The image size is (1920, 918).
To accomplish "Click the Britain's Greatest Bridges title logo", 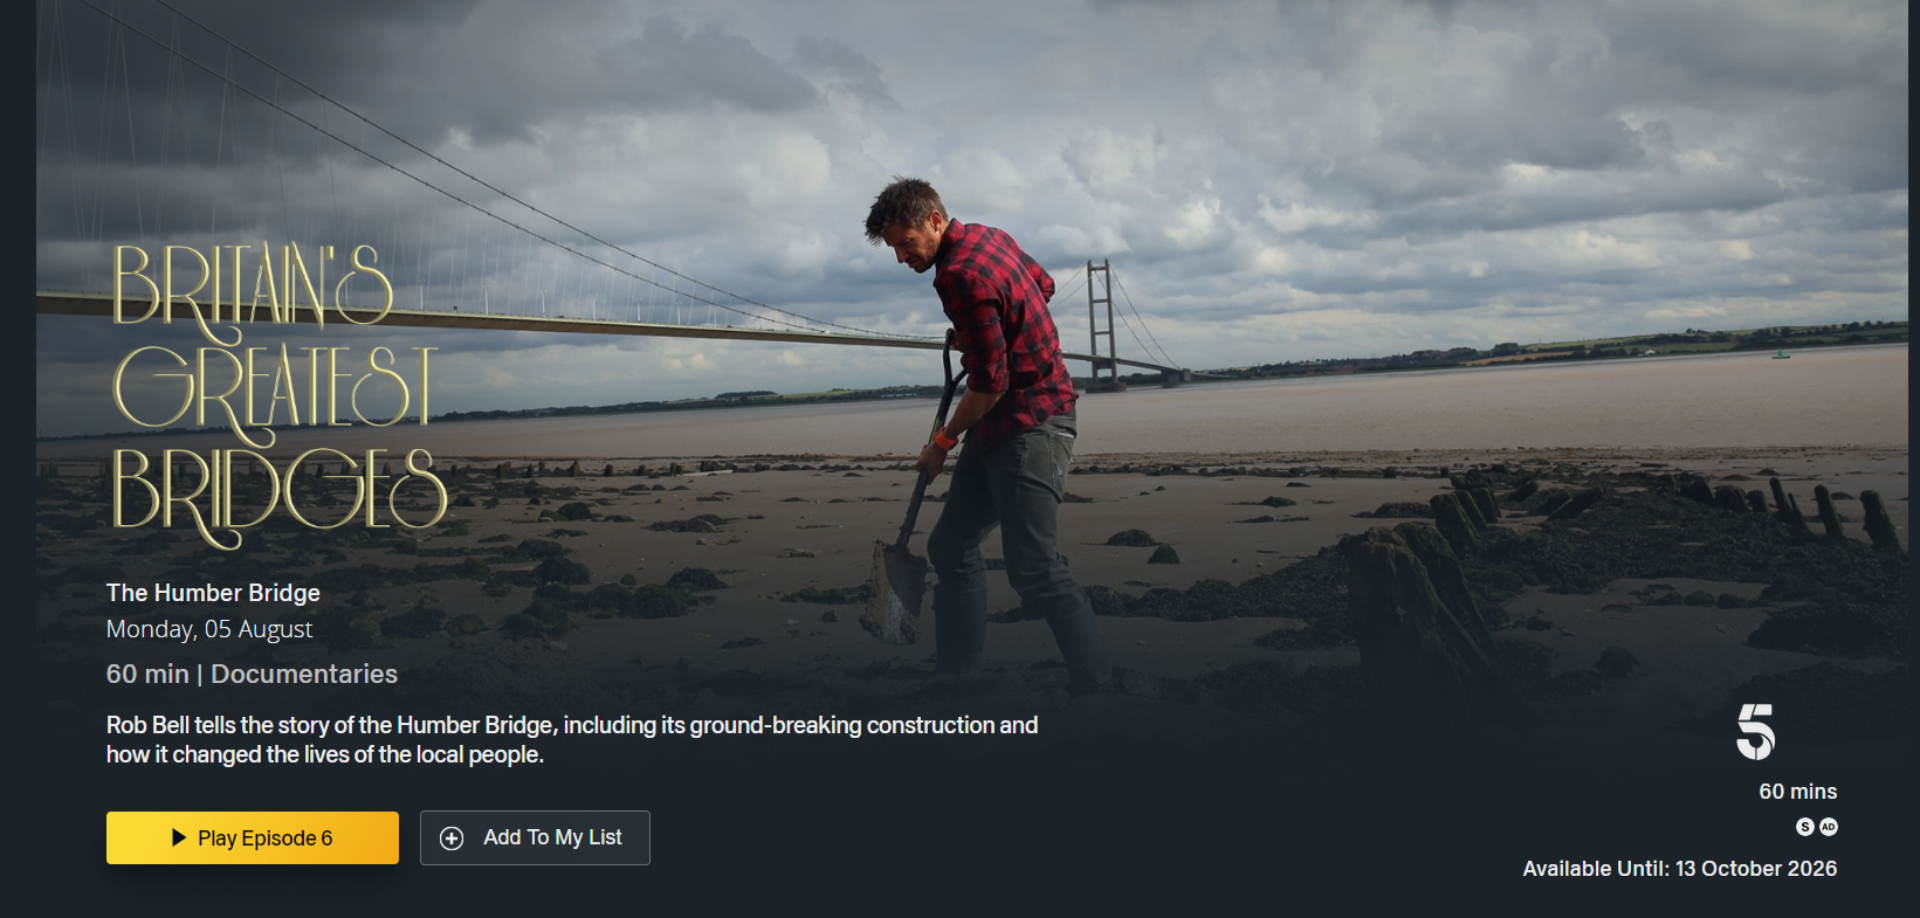I will [278, 395].
